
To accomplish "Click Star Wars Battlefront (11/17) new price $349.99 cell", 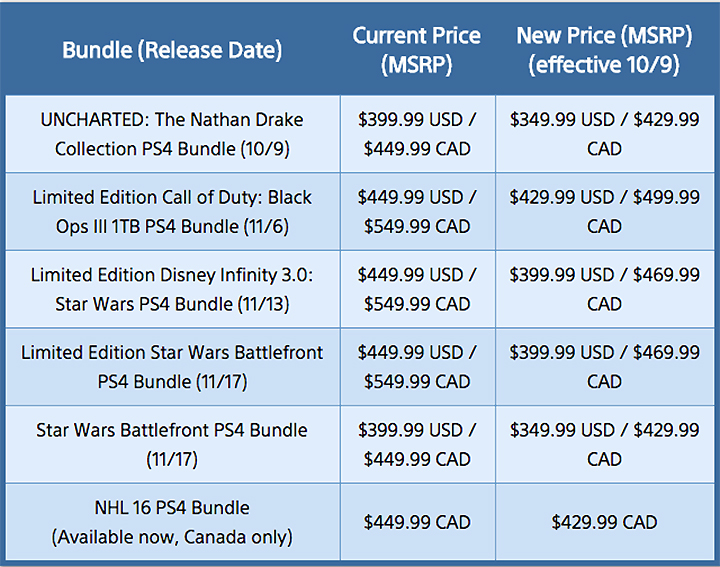I will click(605, 444).
